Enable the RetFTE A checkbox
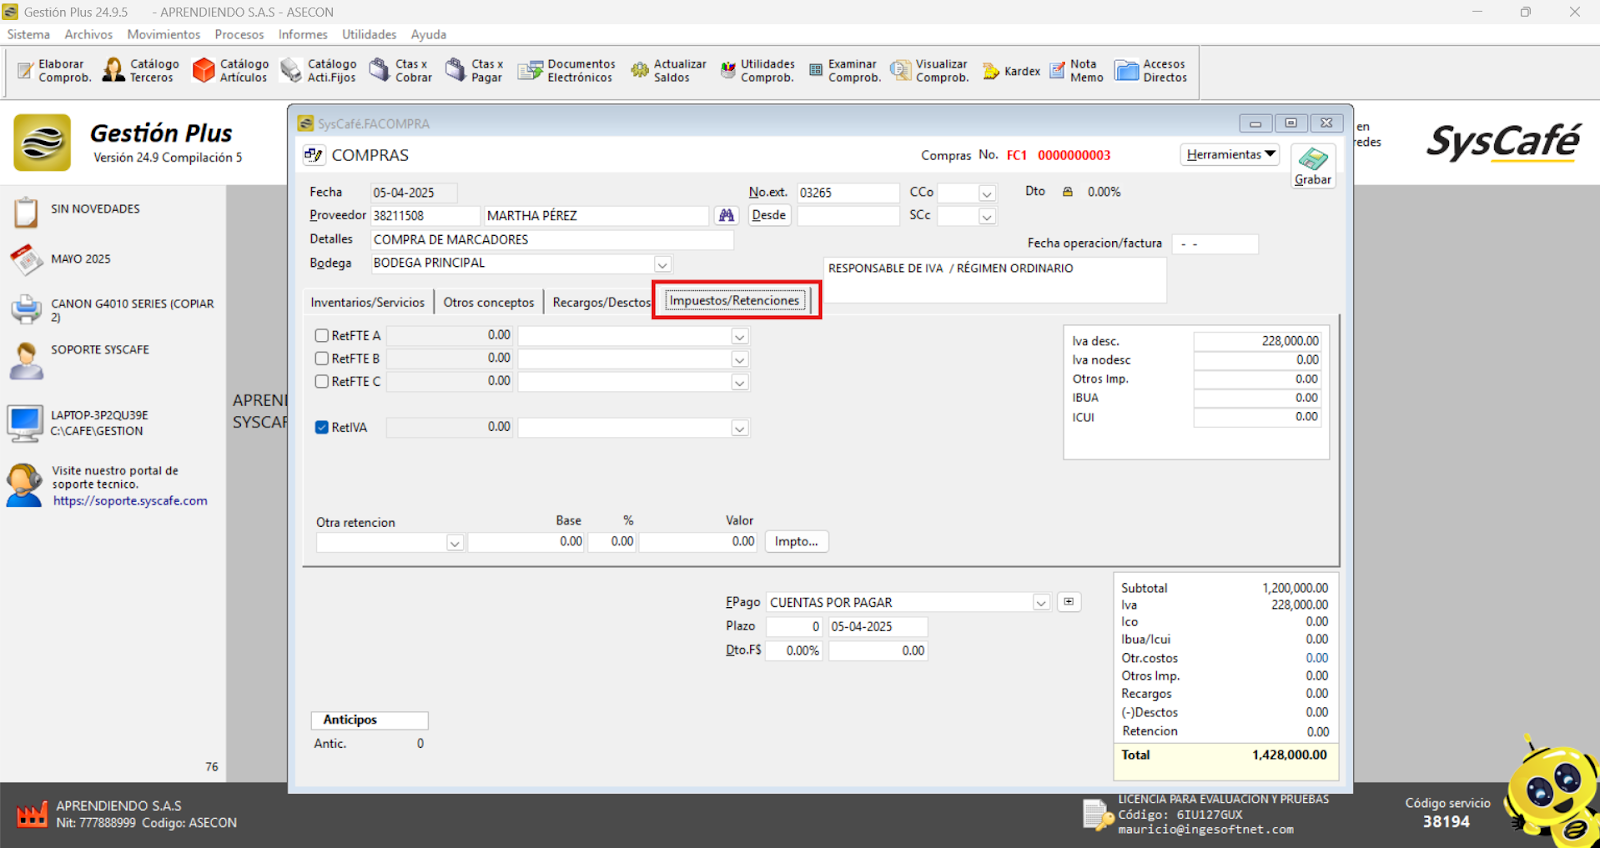Image resolution: width=1600 pixels, height=848 pixels. (x=322, y=336)
